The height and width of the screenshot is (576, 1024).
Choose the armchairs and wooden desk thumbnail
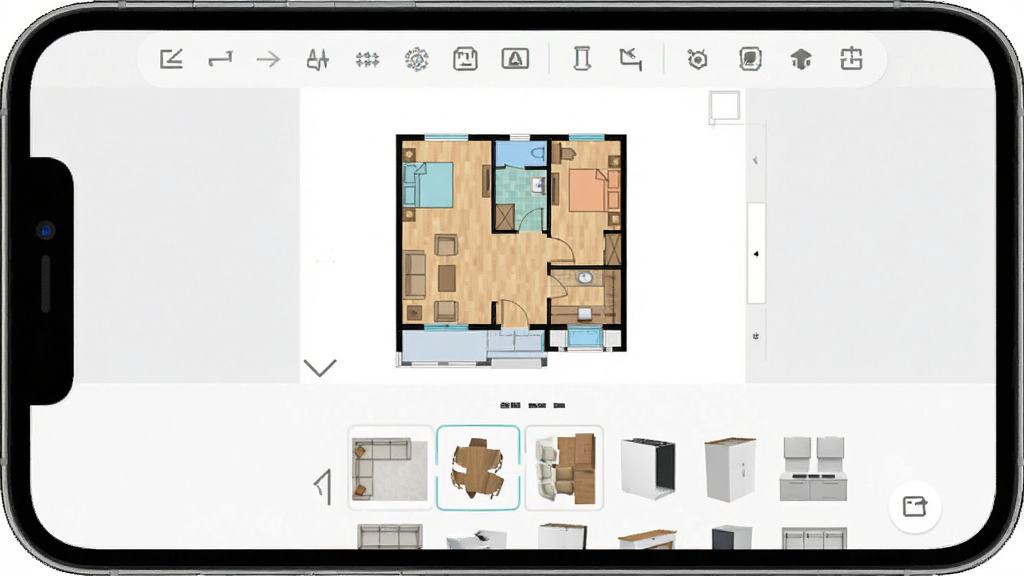point(564,468)
